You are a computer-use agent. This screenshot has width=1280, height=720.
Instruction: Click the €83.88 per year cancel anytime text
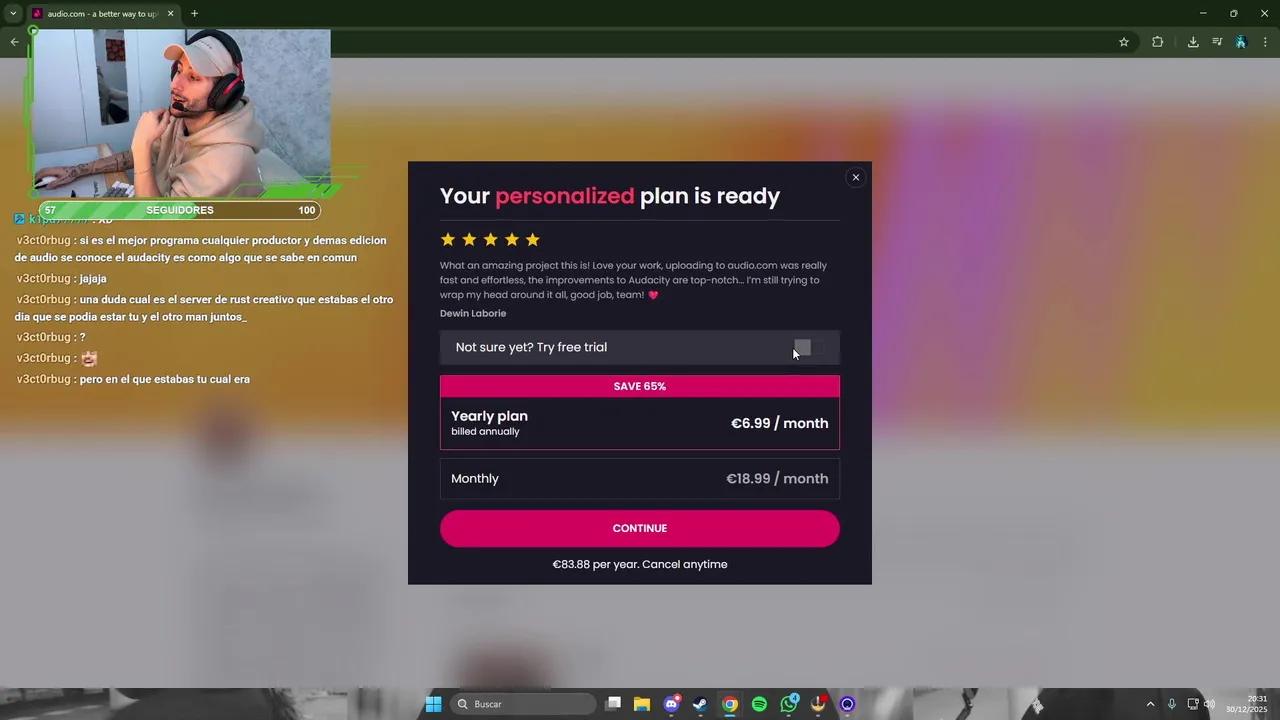(x=640, y=564)
